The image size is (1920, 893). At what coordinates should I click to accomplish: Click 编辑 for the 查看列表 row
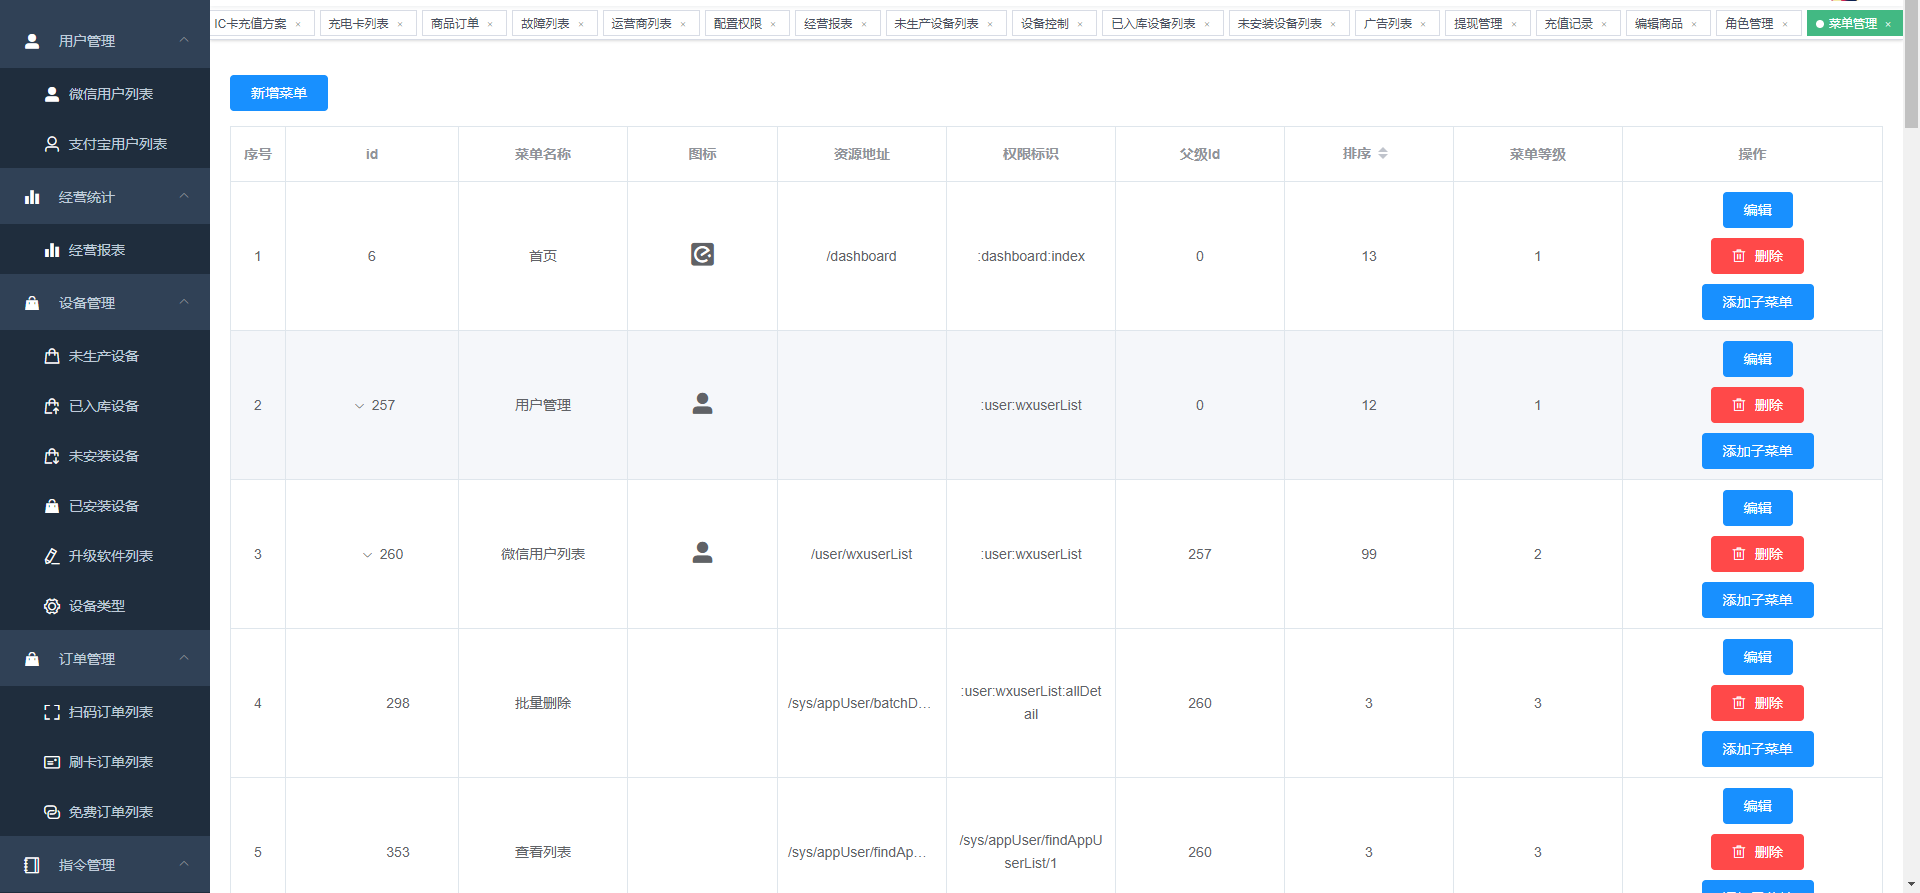(x=1757, y=806)
